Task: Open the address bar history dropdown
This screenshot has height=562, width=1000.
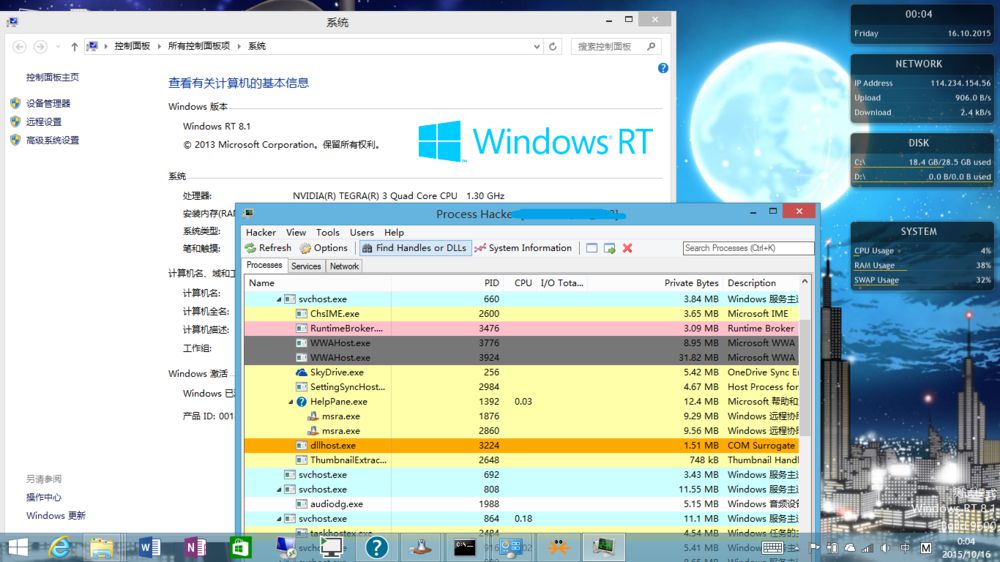Action: [536, 47]
